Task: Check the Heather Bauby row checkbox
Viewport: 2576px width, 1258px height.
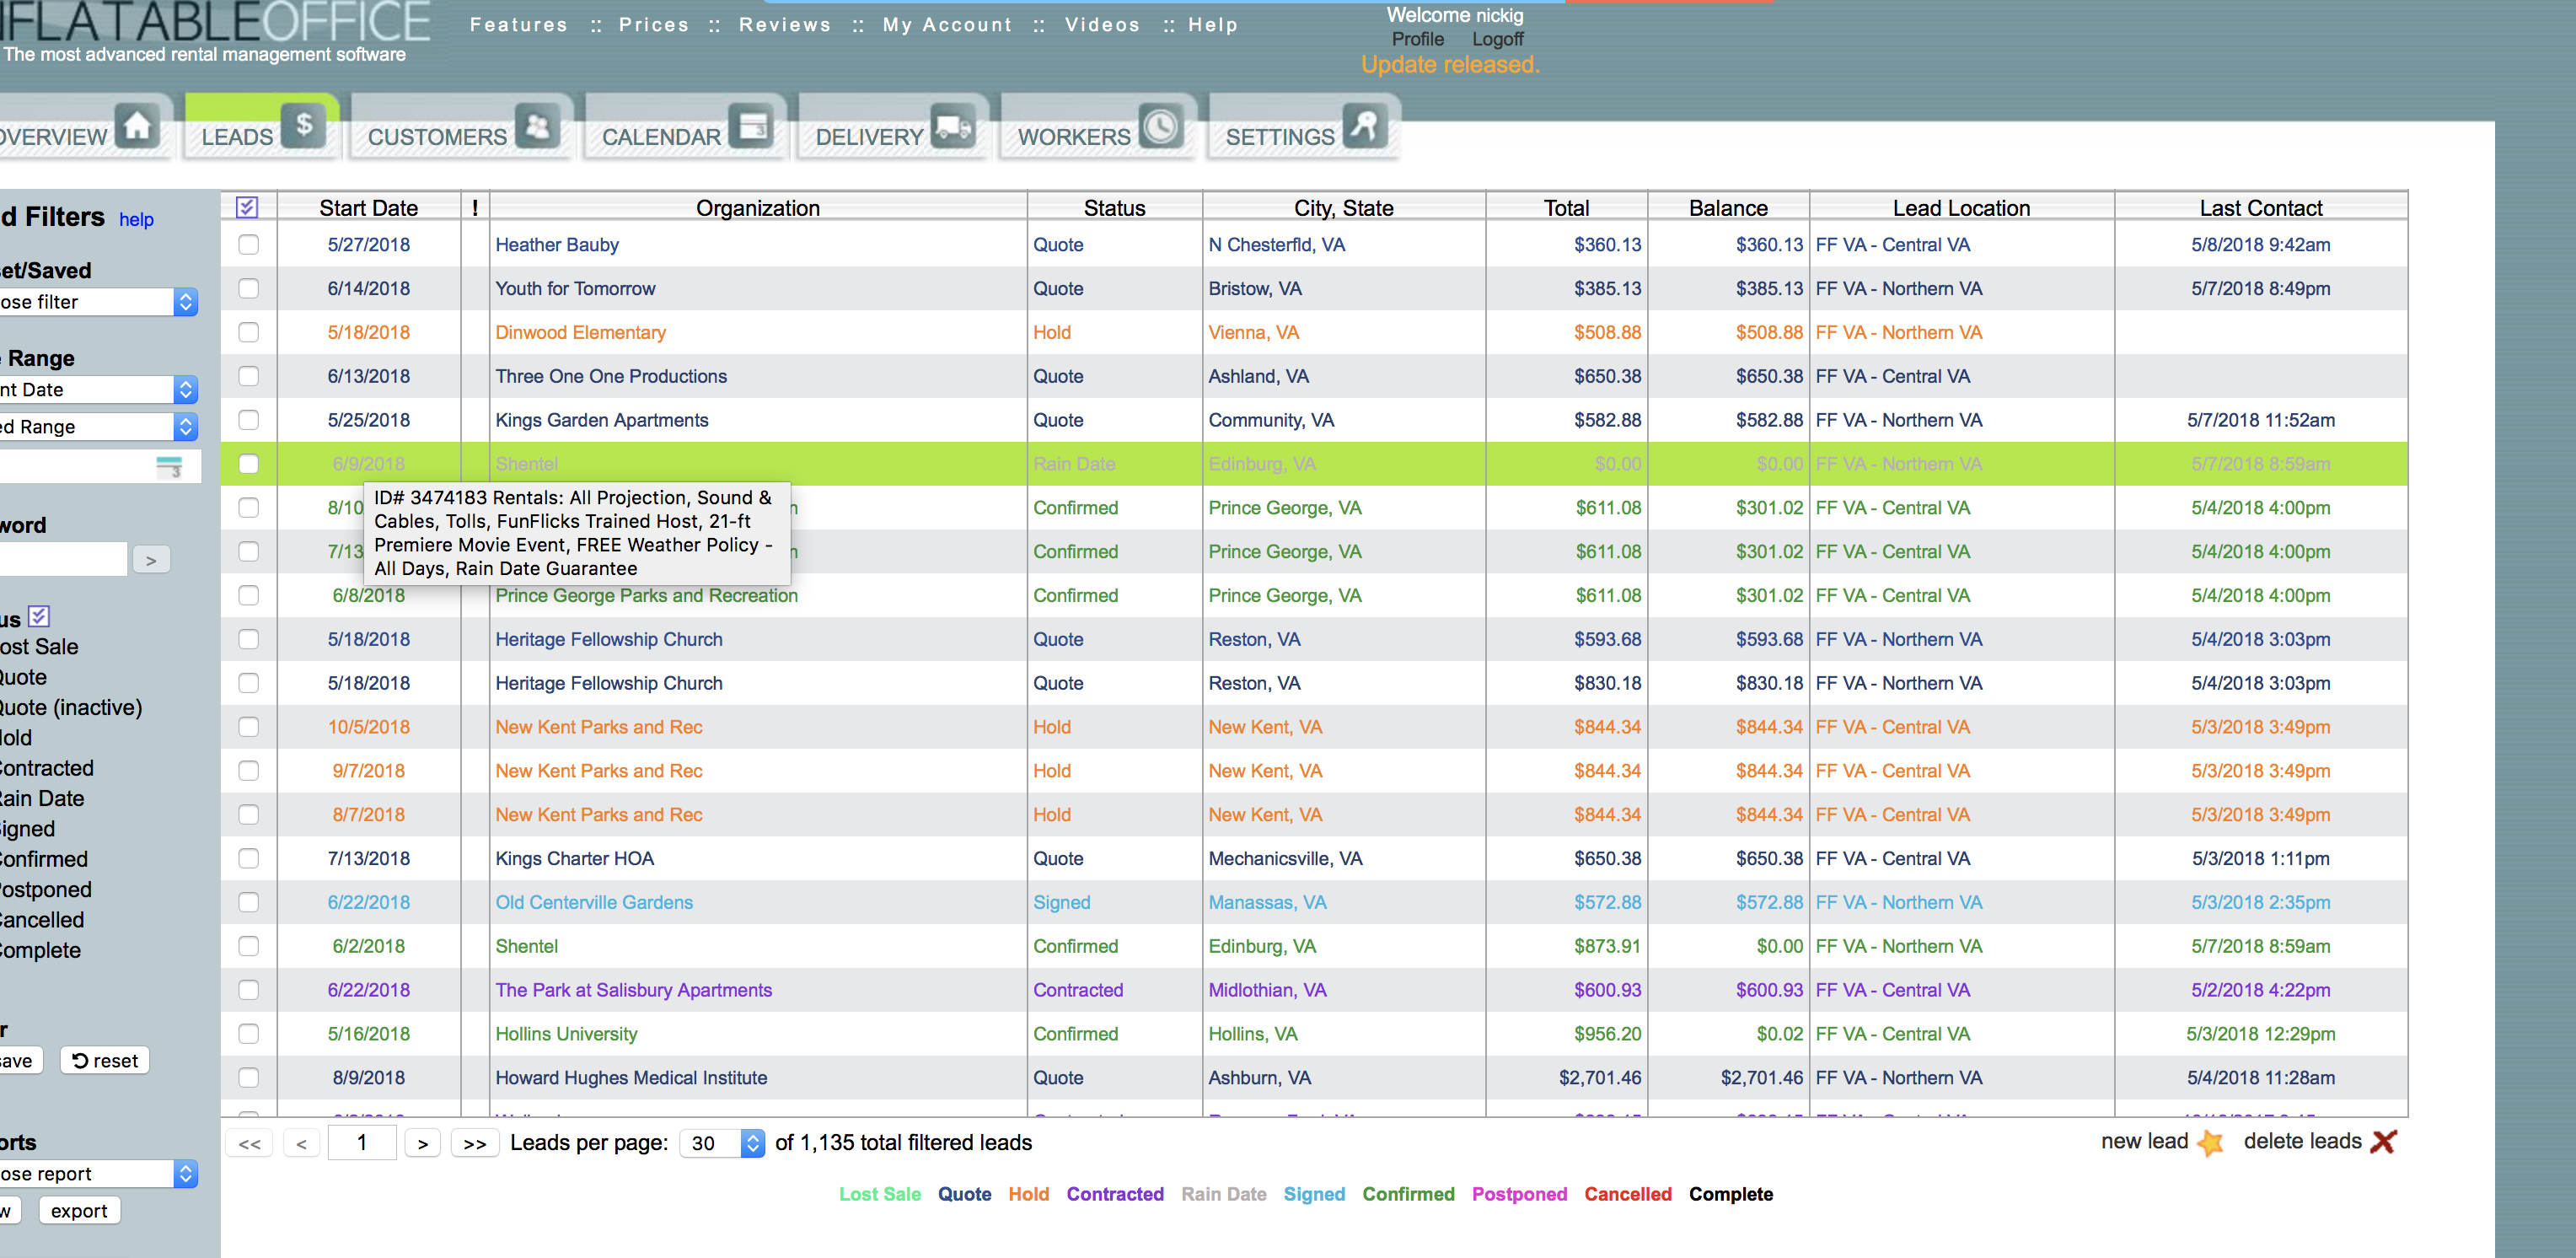Action: point(249,245)
